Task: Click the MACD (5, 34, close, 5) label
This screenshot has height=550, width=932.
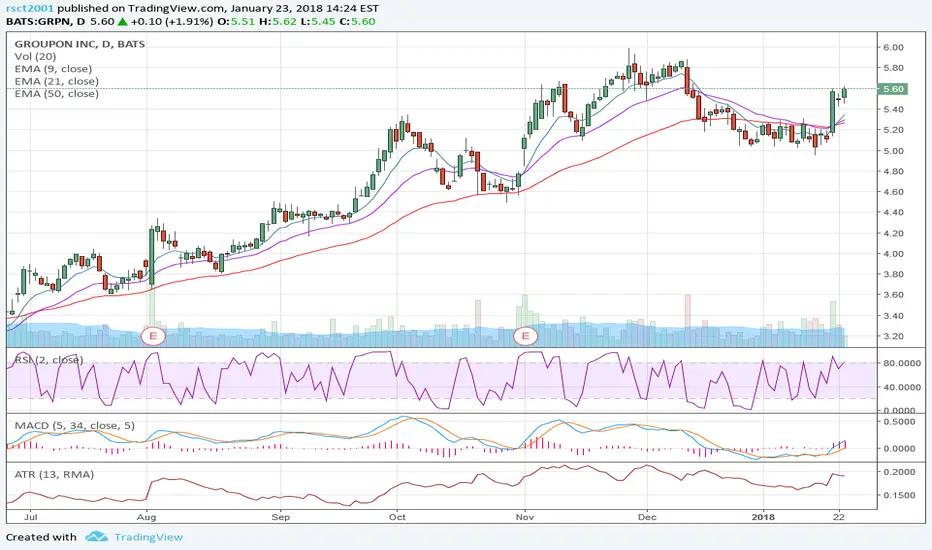Action: [x=74, y=426]
